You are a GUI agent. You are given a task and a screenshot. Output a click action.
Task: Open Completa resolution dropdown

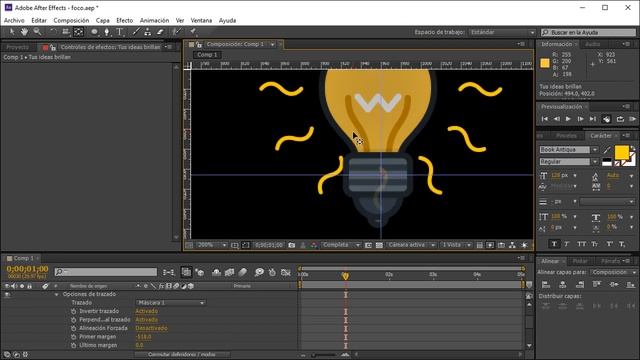[341, 245]
